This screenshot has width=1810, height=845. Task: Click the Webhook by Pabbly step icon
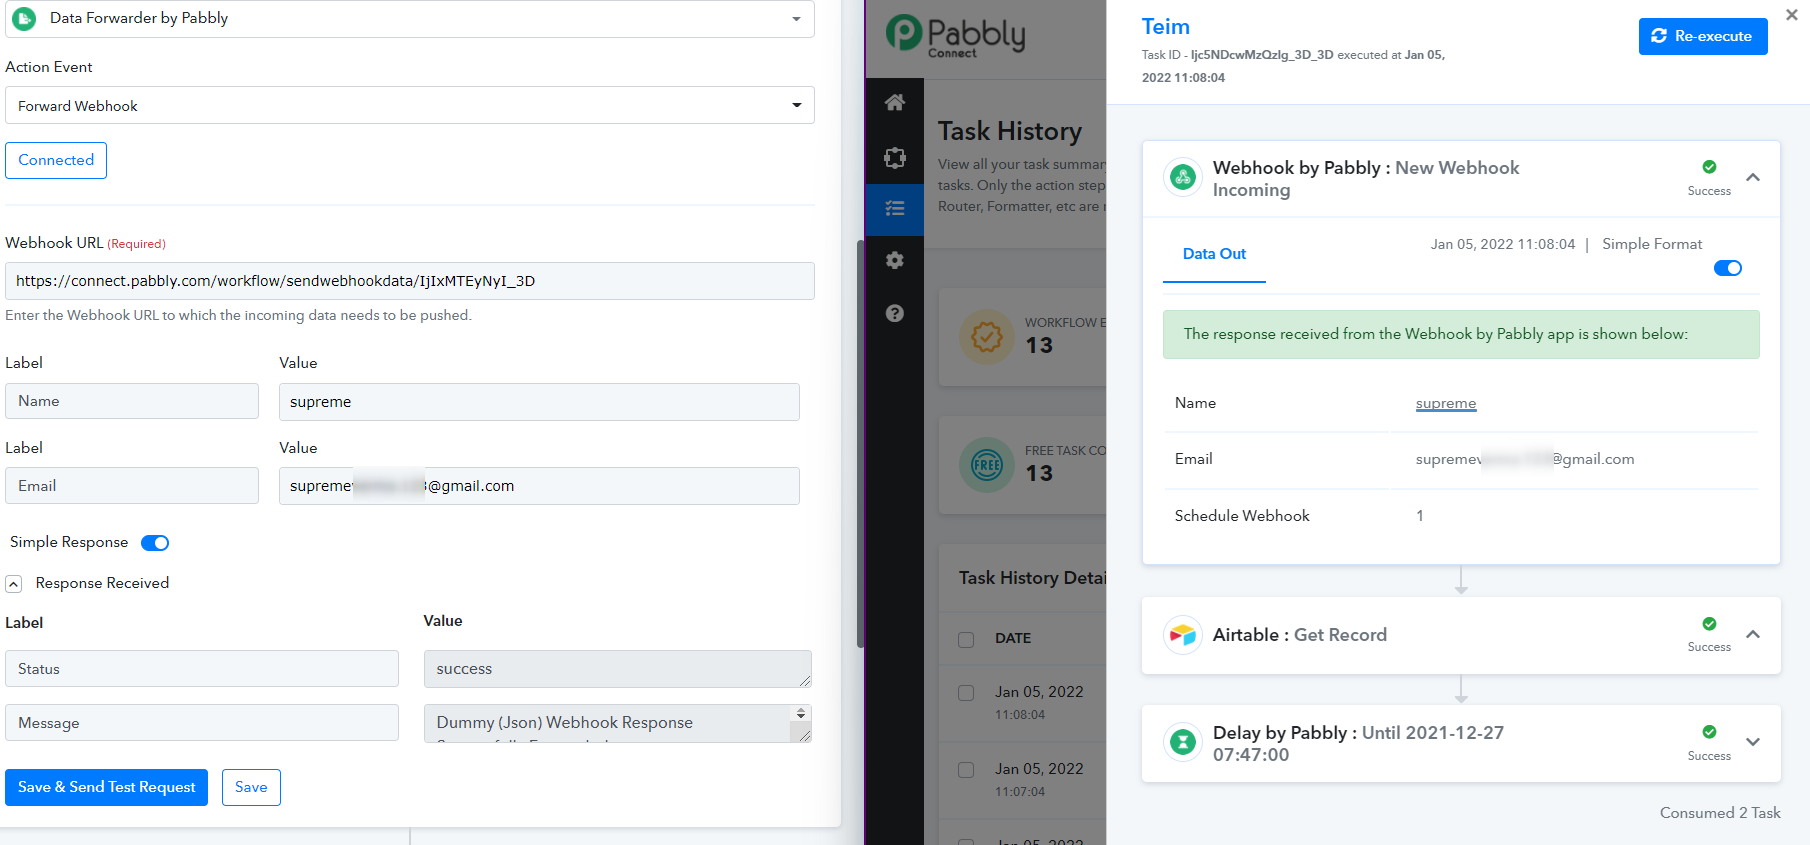pyautogui.click(x=1183, y=178)
